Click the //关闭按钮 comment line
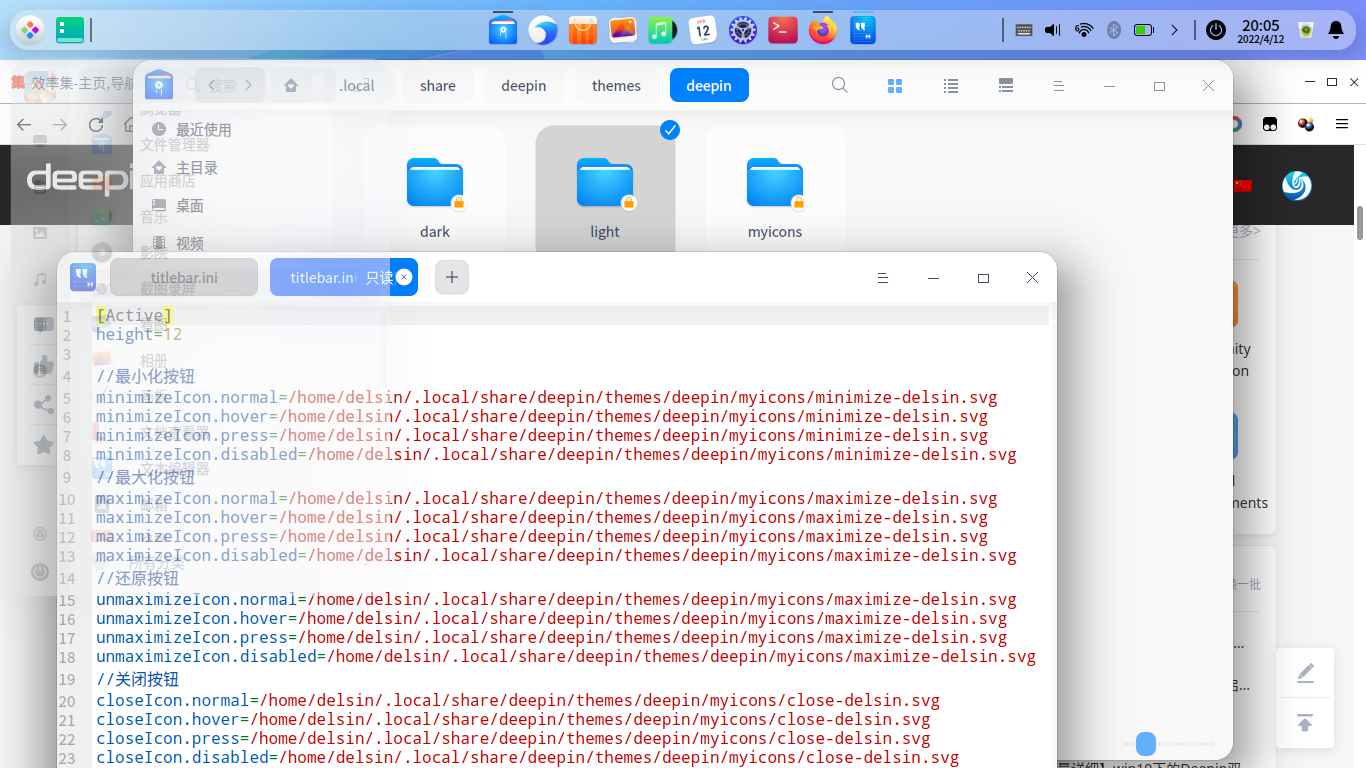 point(138,680)
